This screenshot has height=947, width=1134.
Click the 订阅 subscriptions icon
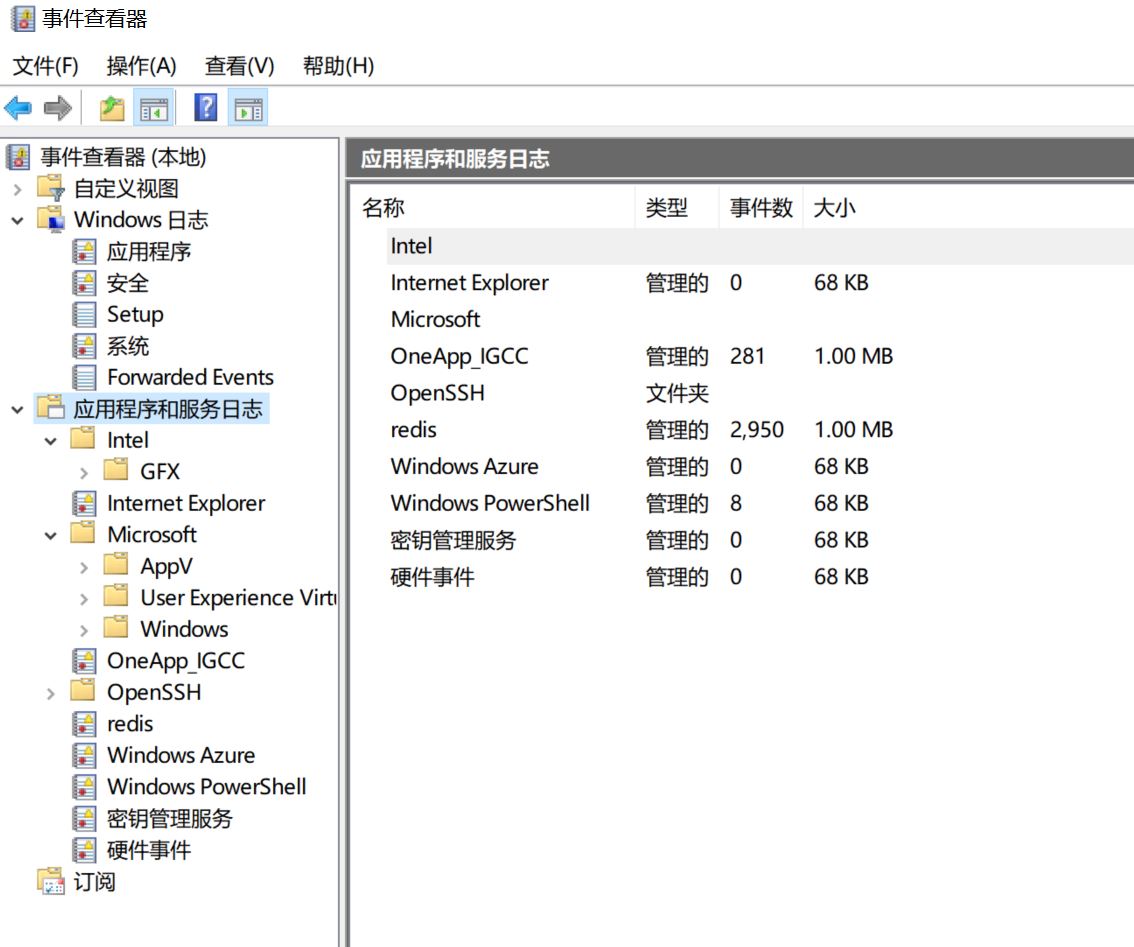pos(51,881)
